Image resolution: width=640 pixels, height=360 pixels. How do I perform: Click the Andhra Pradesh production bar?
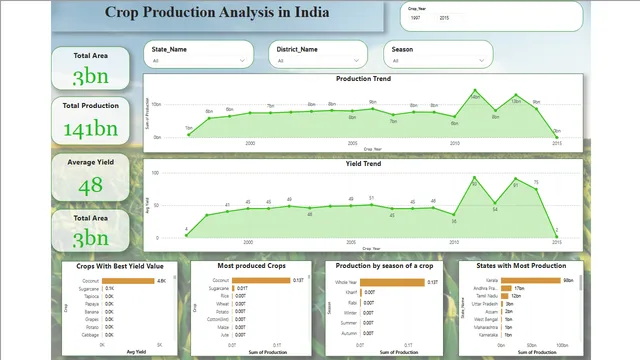pyautogui.click(x=506, y=288)
